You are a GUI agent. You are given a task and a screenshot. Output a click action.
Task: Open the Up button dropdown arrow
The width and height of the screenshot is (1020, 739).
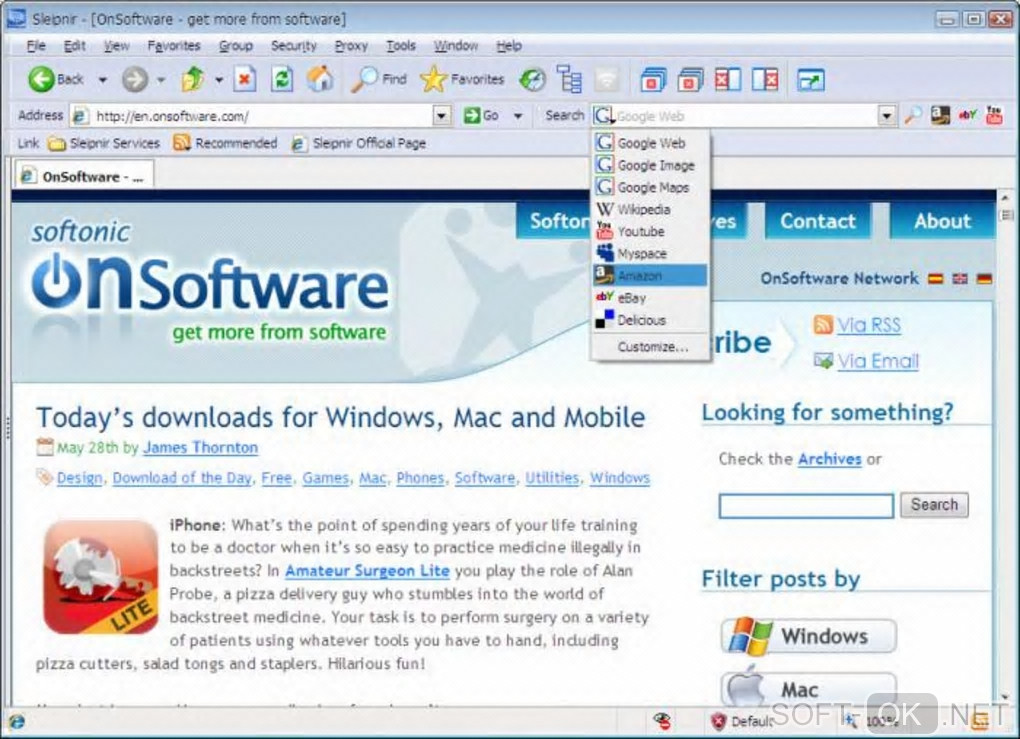tap(219, 80)
